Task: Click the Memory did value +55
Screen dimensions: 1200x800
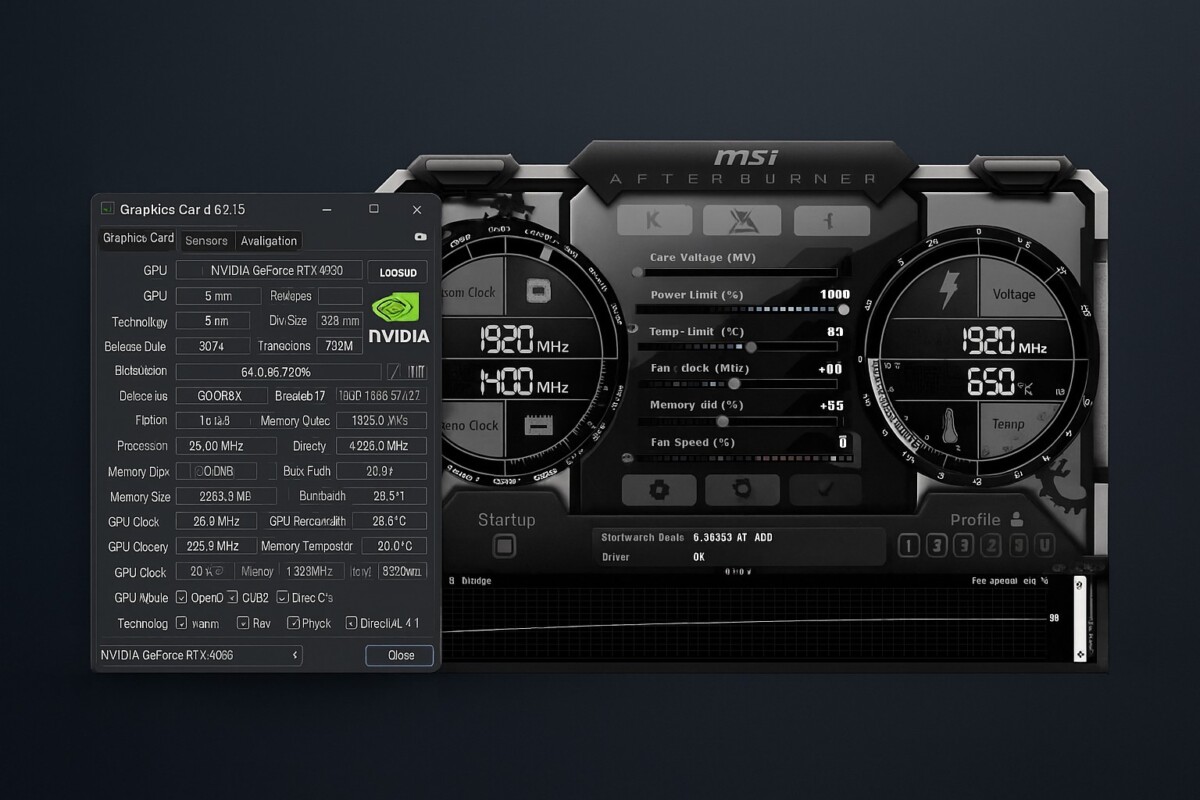Action: (x=832, y=405)
